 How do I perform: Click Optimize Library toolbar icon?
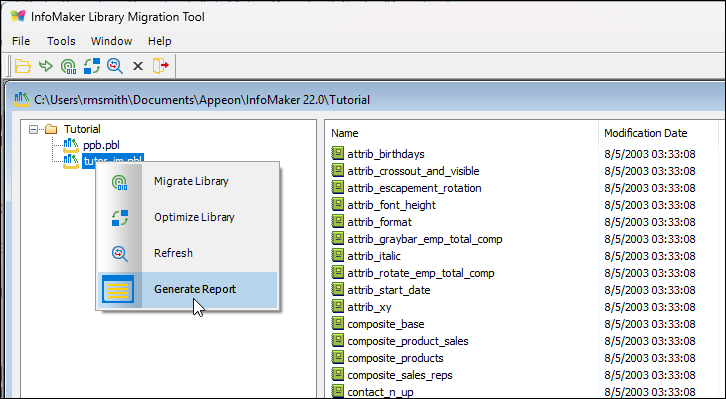pyautogui.click(x=92, y=66)
